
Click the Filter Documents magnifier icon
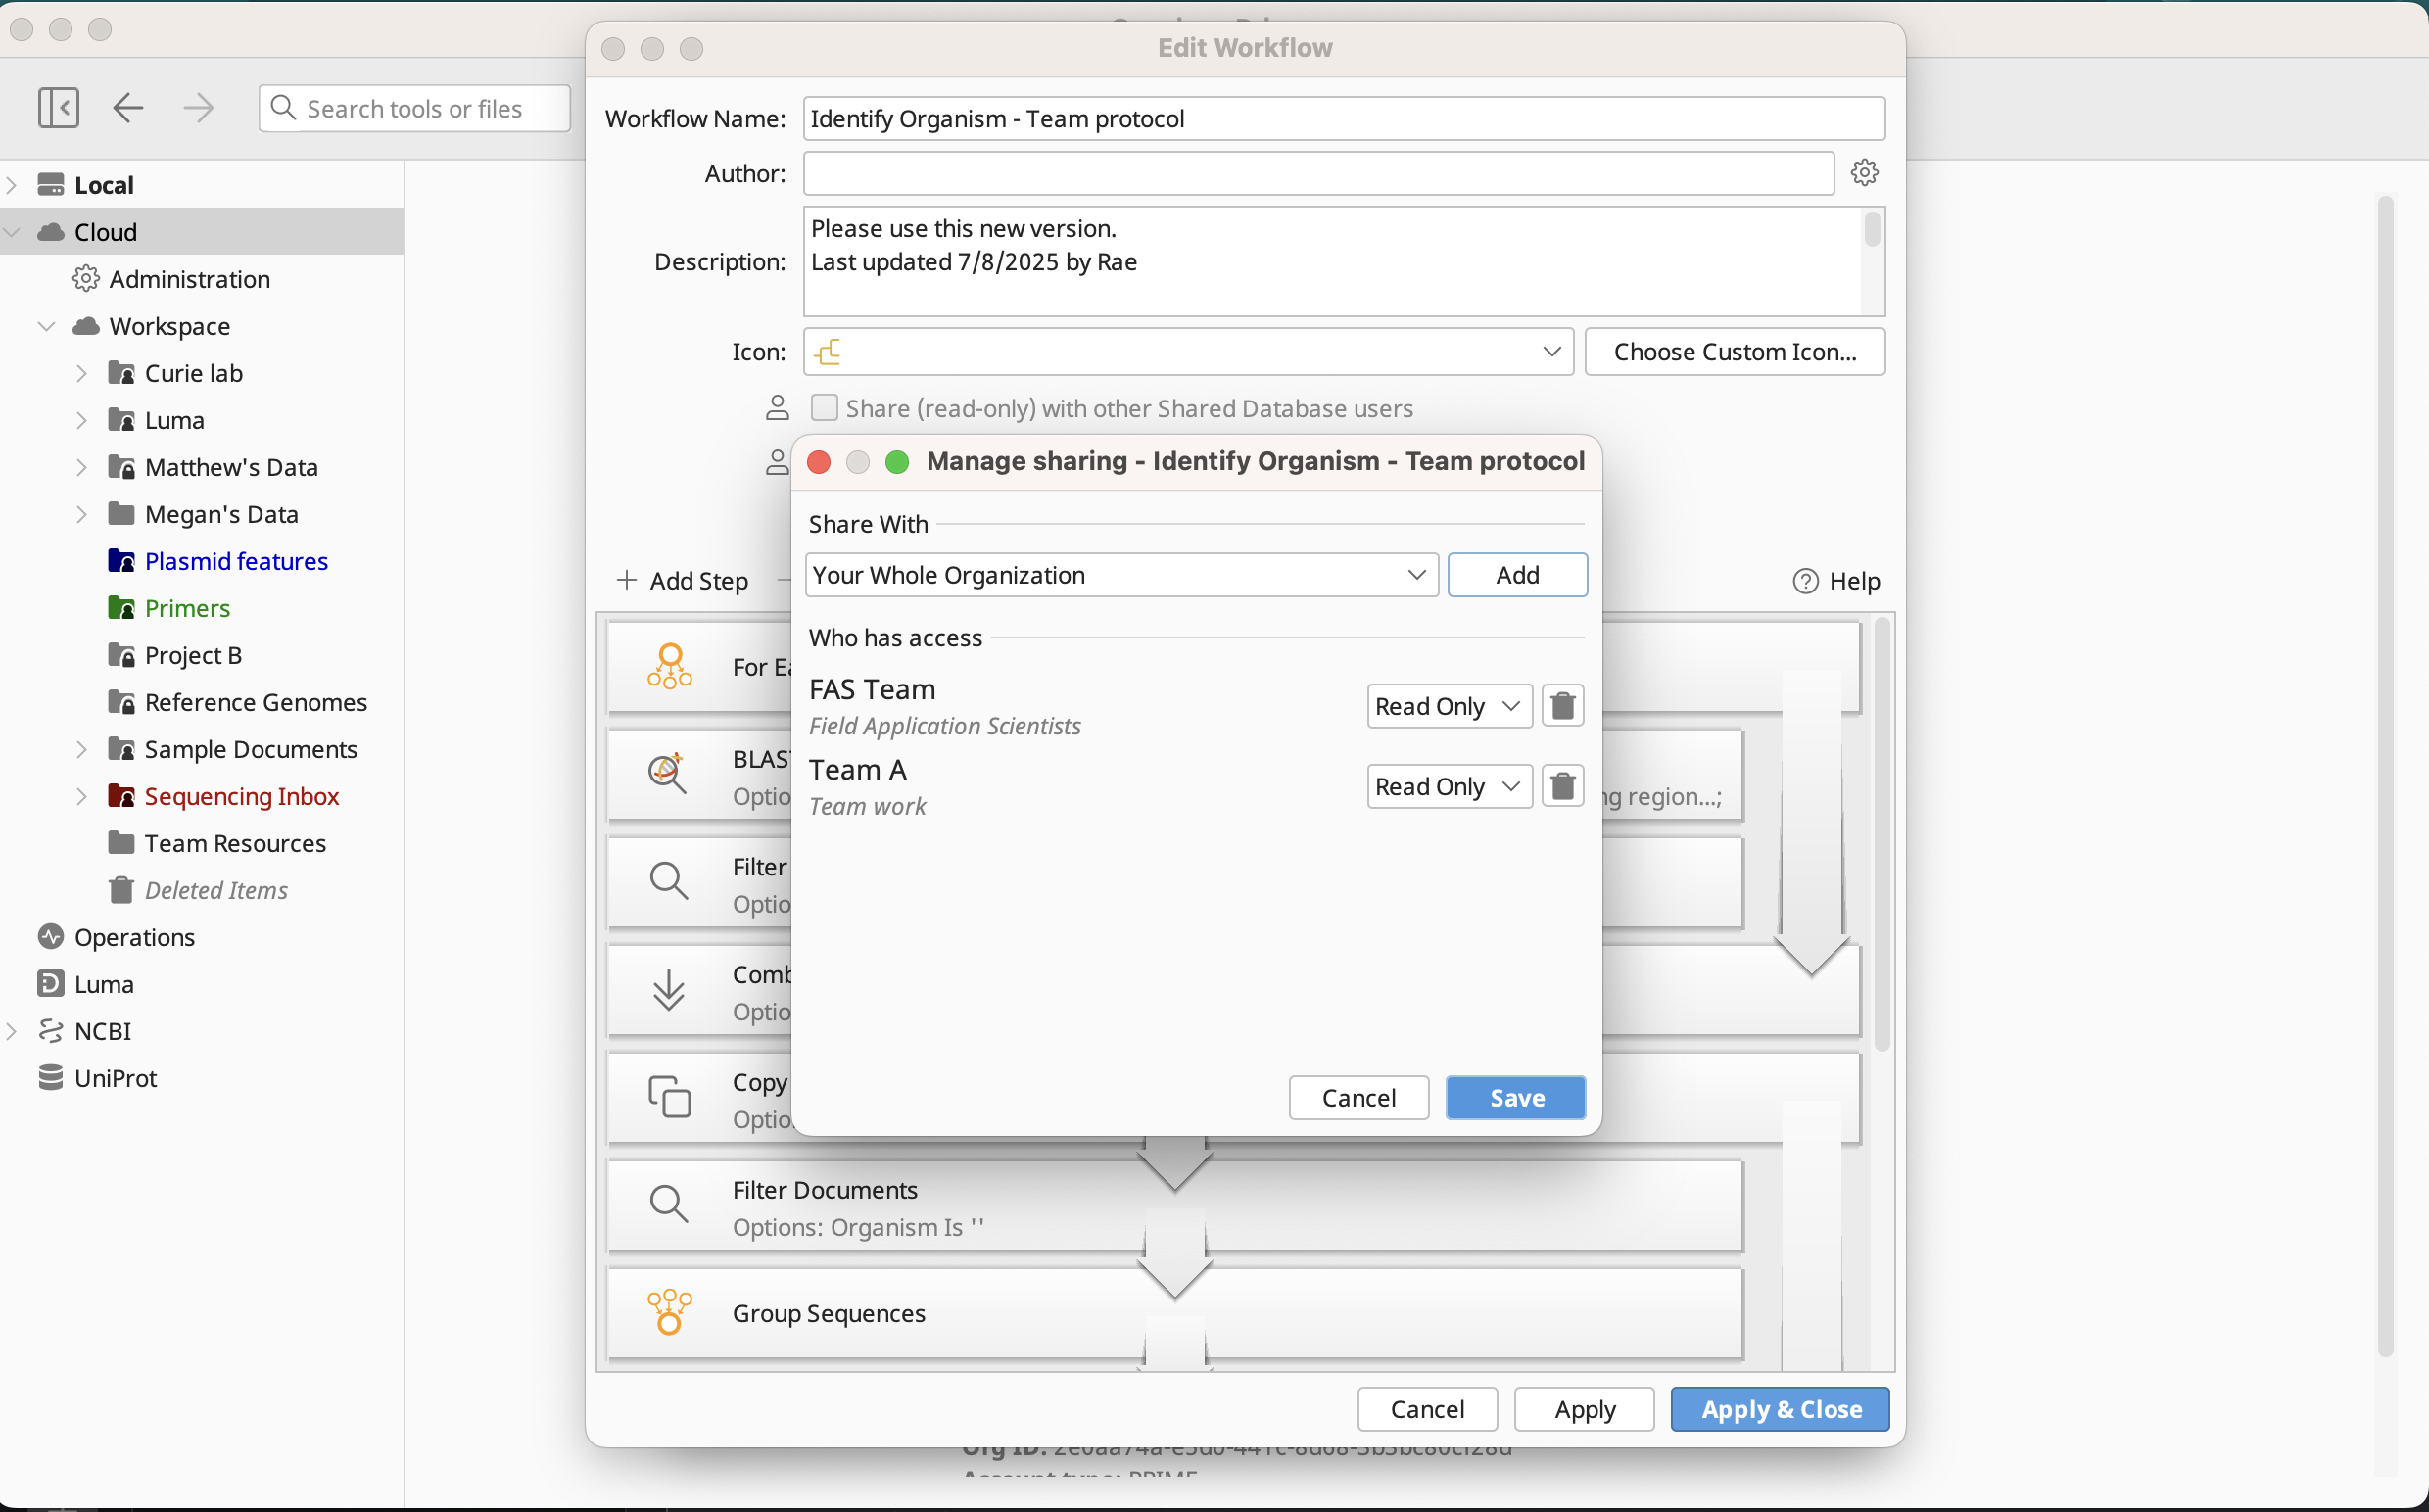(669, 1204)
